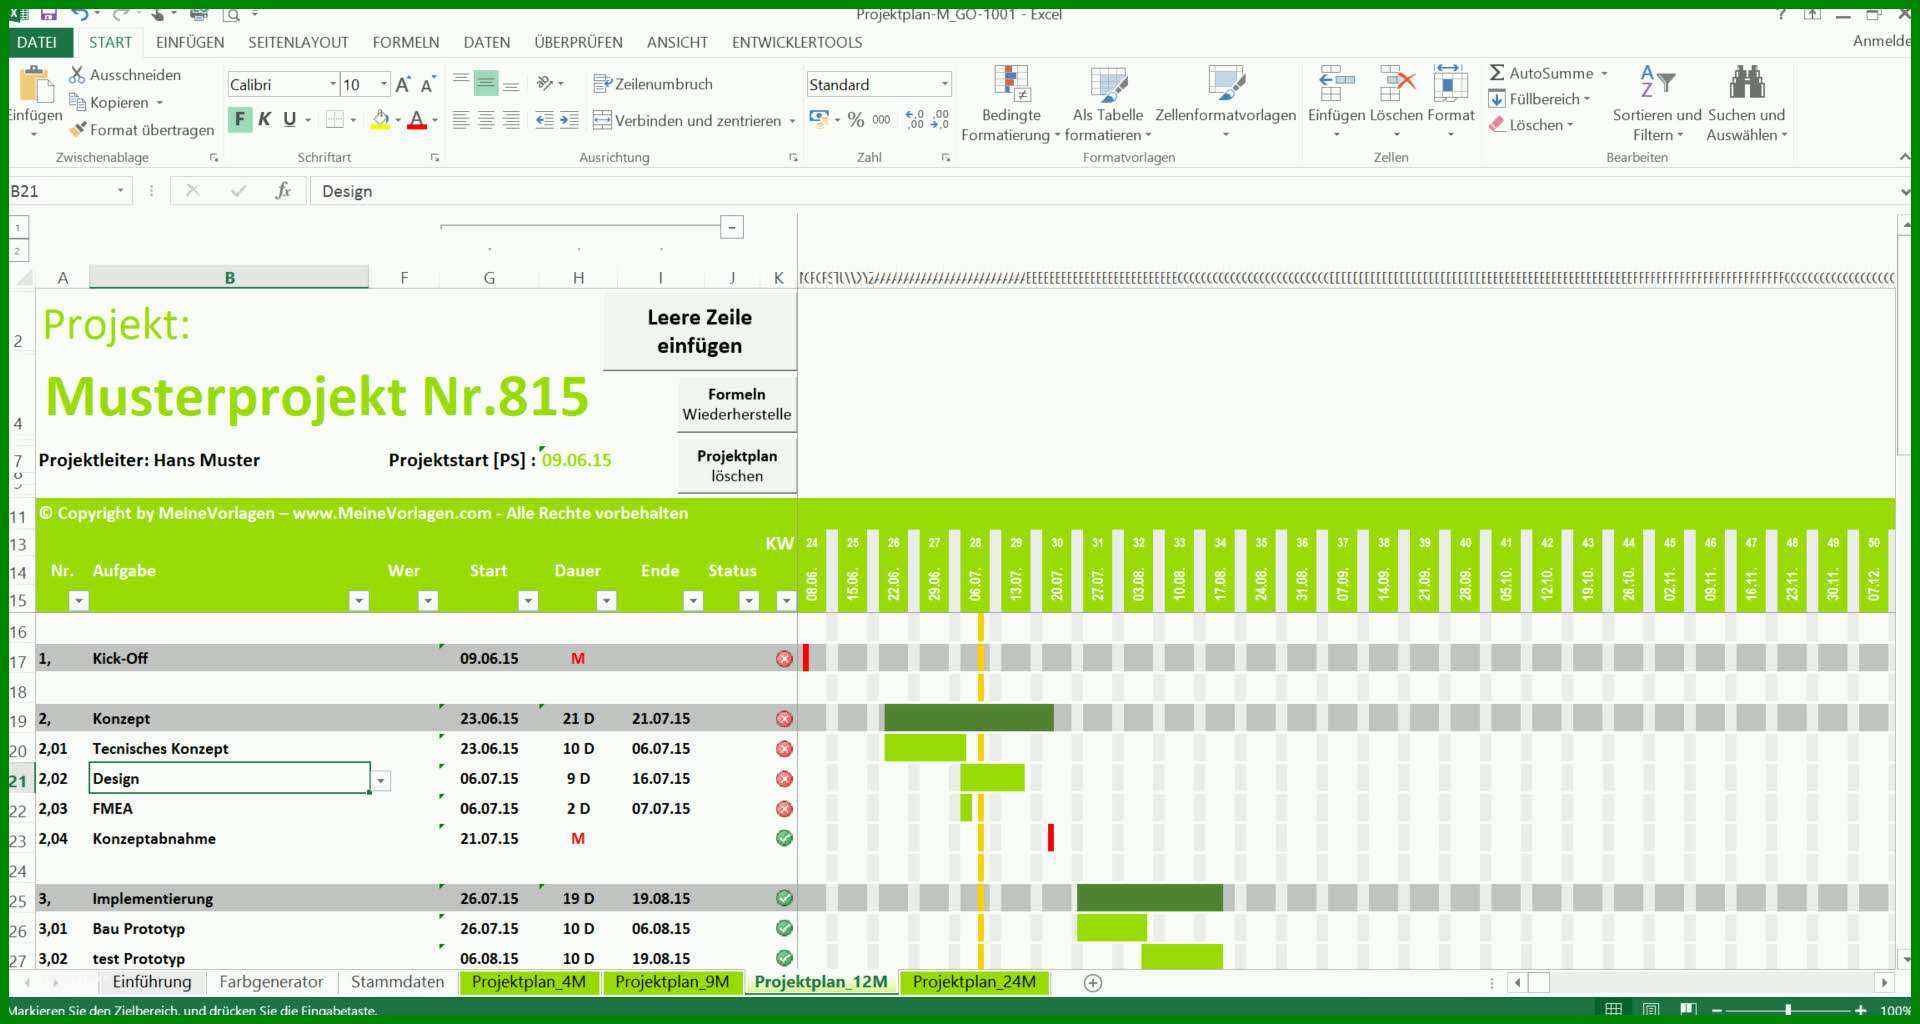Open the Format cells menu

click(x=1451, y=100)
